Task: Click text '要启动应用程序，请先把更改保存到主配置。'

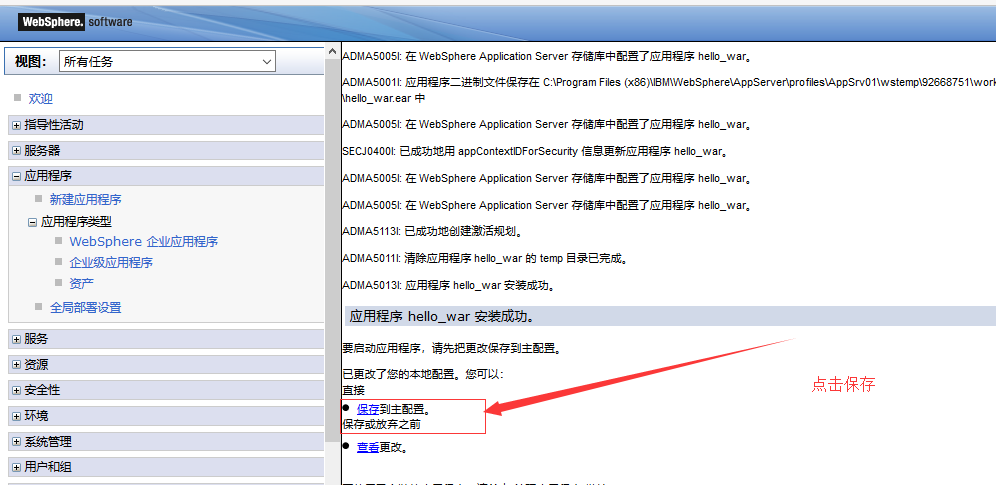Action: pyautogui.click(x=451, y=348)
